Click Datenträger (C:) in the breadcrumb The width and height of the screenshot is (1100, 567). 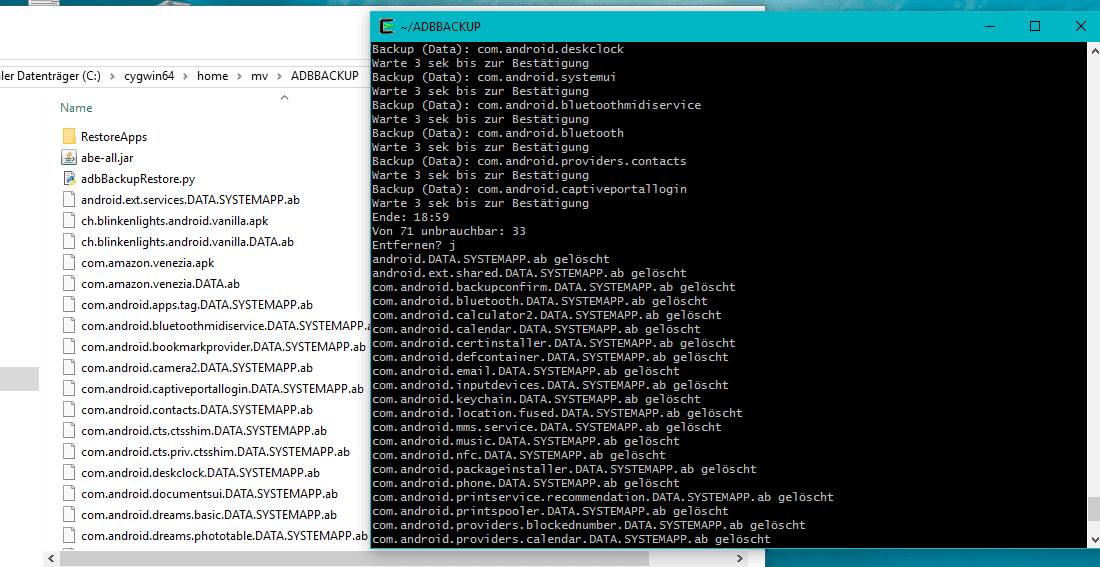click(x=50, y=76)
